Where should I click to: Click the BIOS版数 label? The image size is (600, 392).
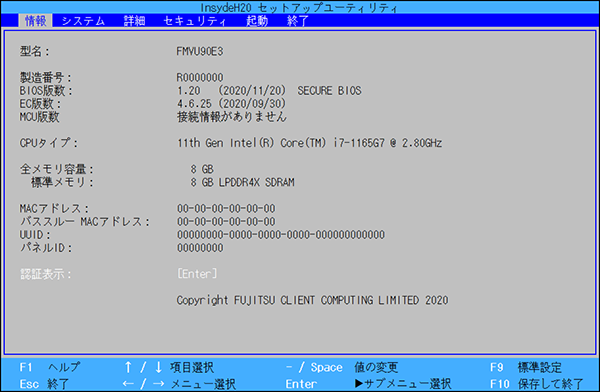46,91
